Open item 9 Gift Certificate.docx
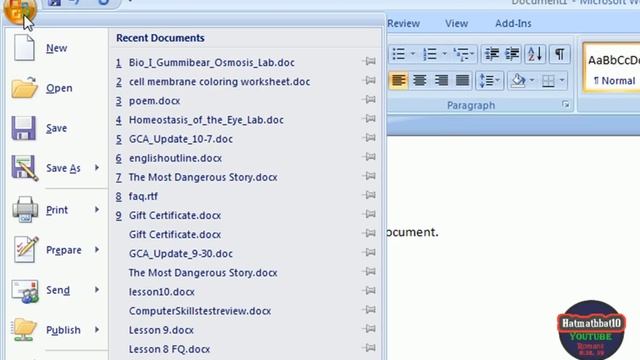The height and width of the screenshot is (360, 640). pos(175,216)
